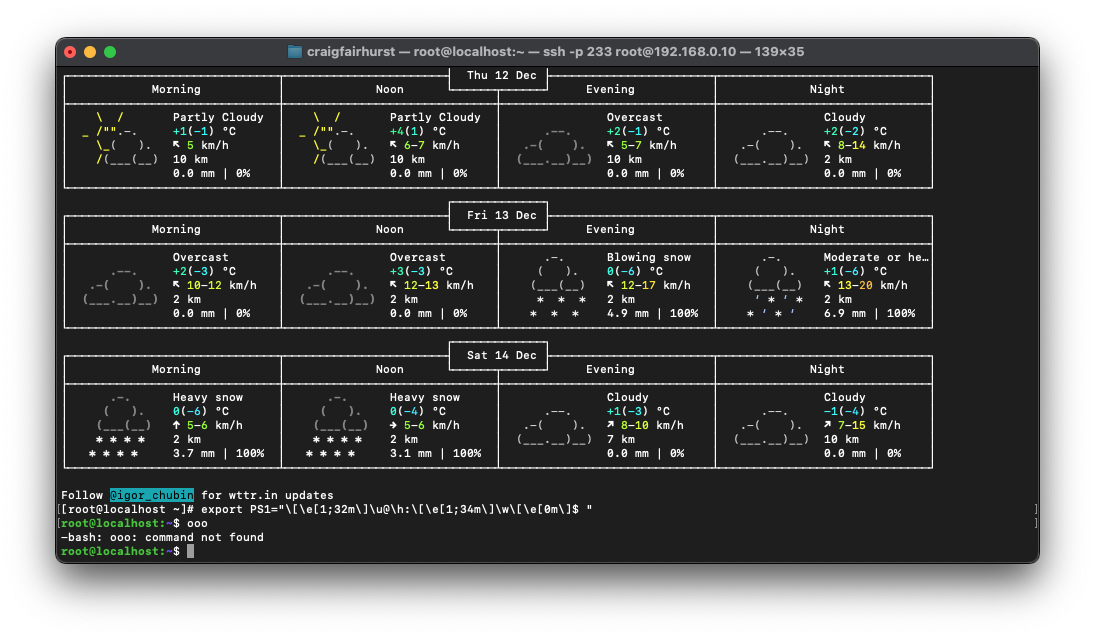1095x637 pixels.
Task: Click the window title text in the title bar
Action: pos(555,52)
